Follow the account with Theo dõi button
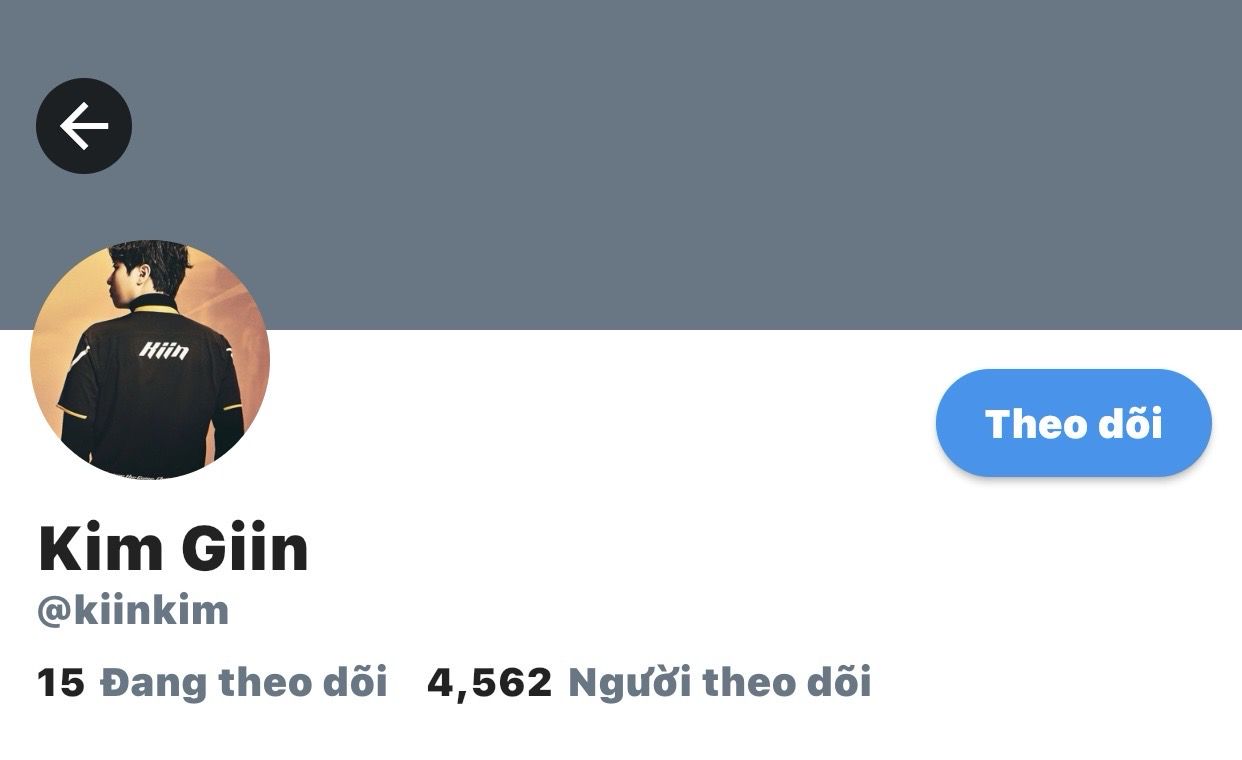Image resolution: width=1242 pixels, height=760 pixels. [x=1074, y=423]
